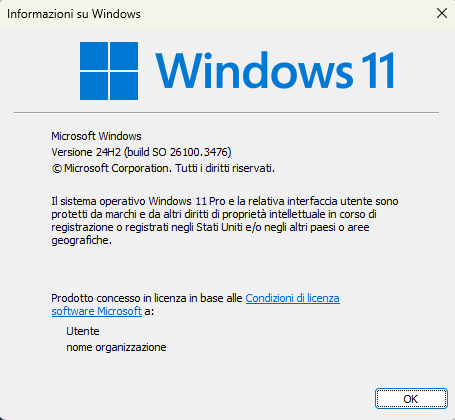Click the 'Utente' licensee name
The width and height of the screenshot is (455, 420).
(x=83, y=331)
